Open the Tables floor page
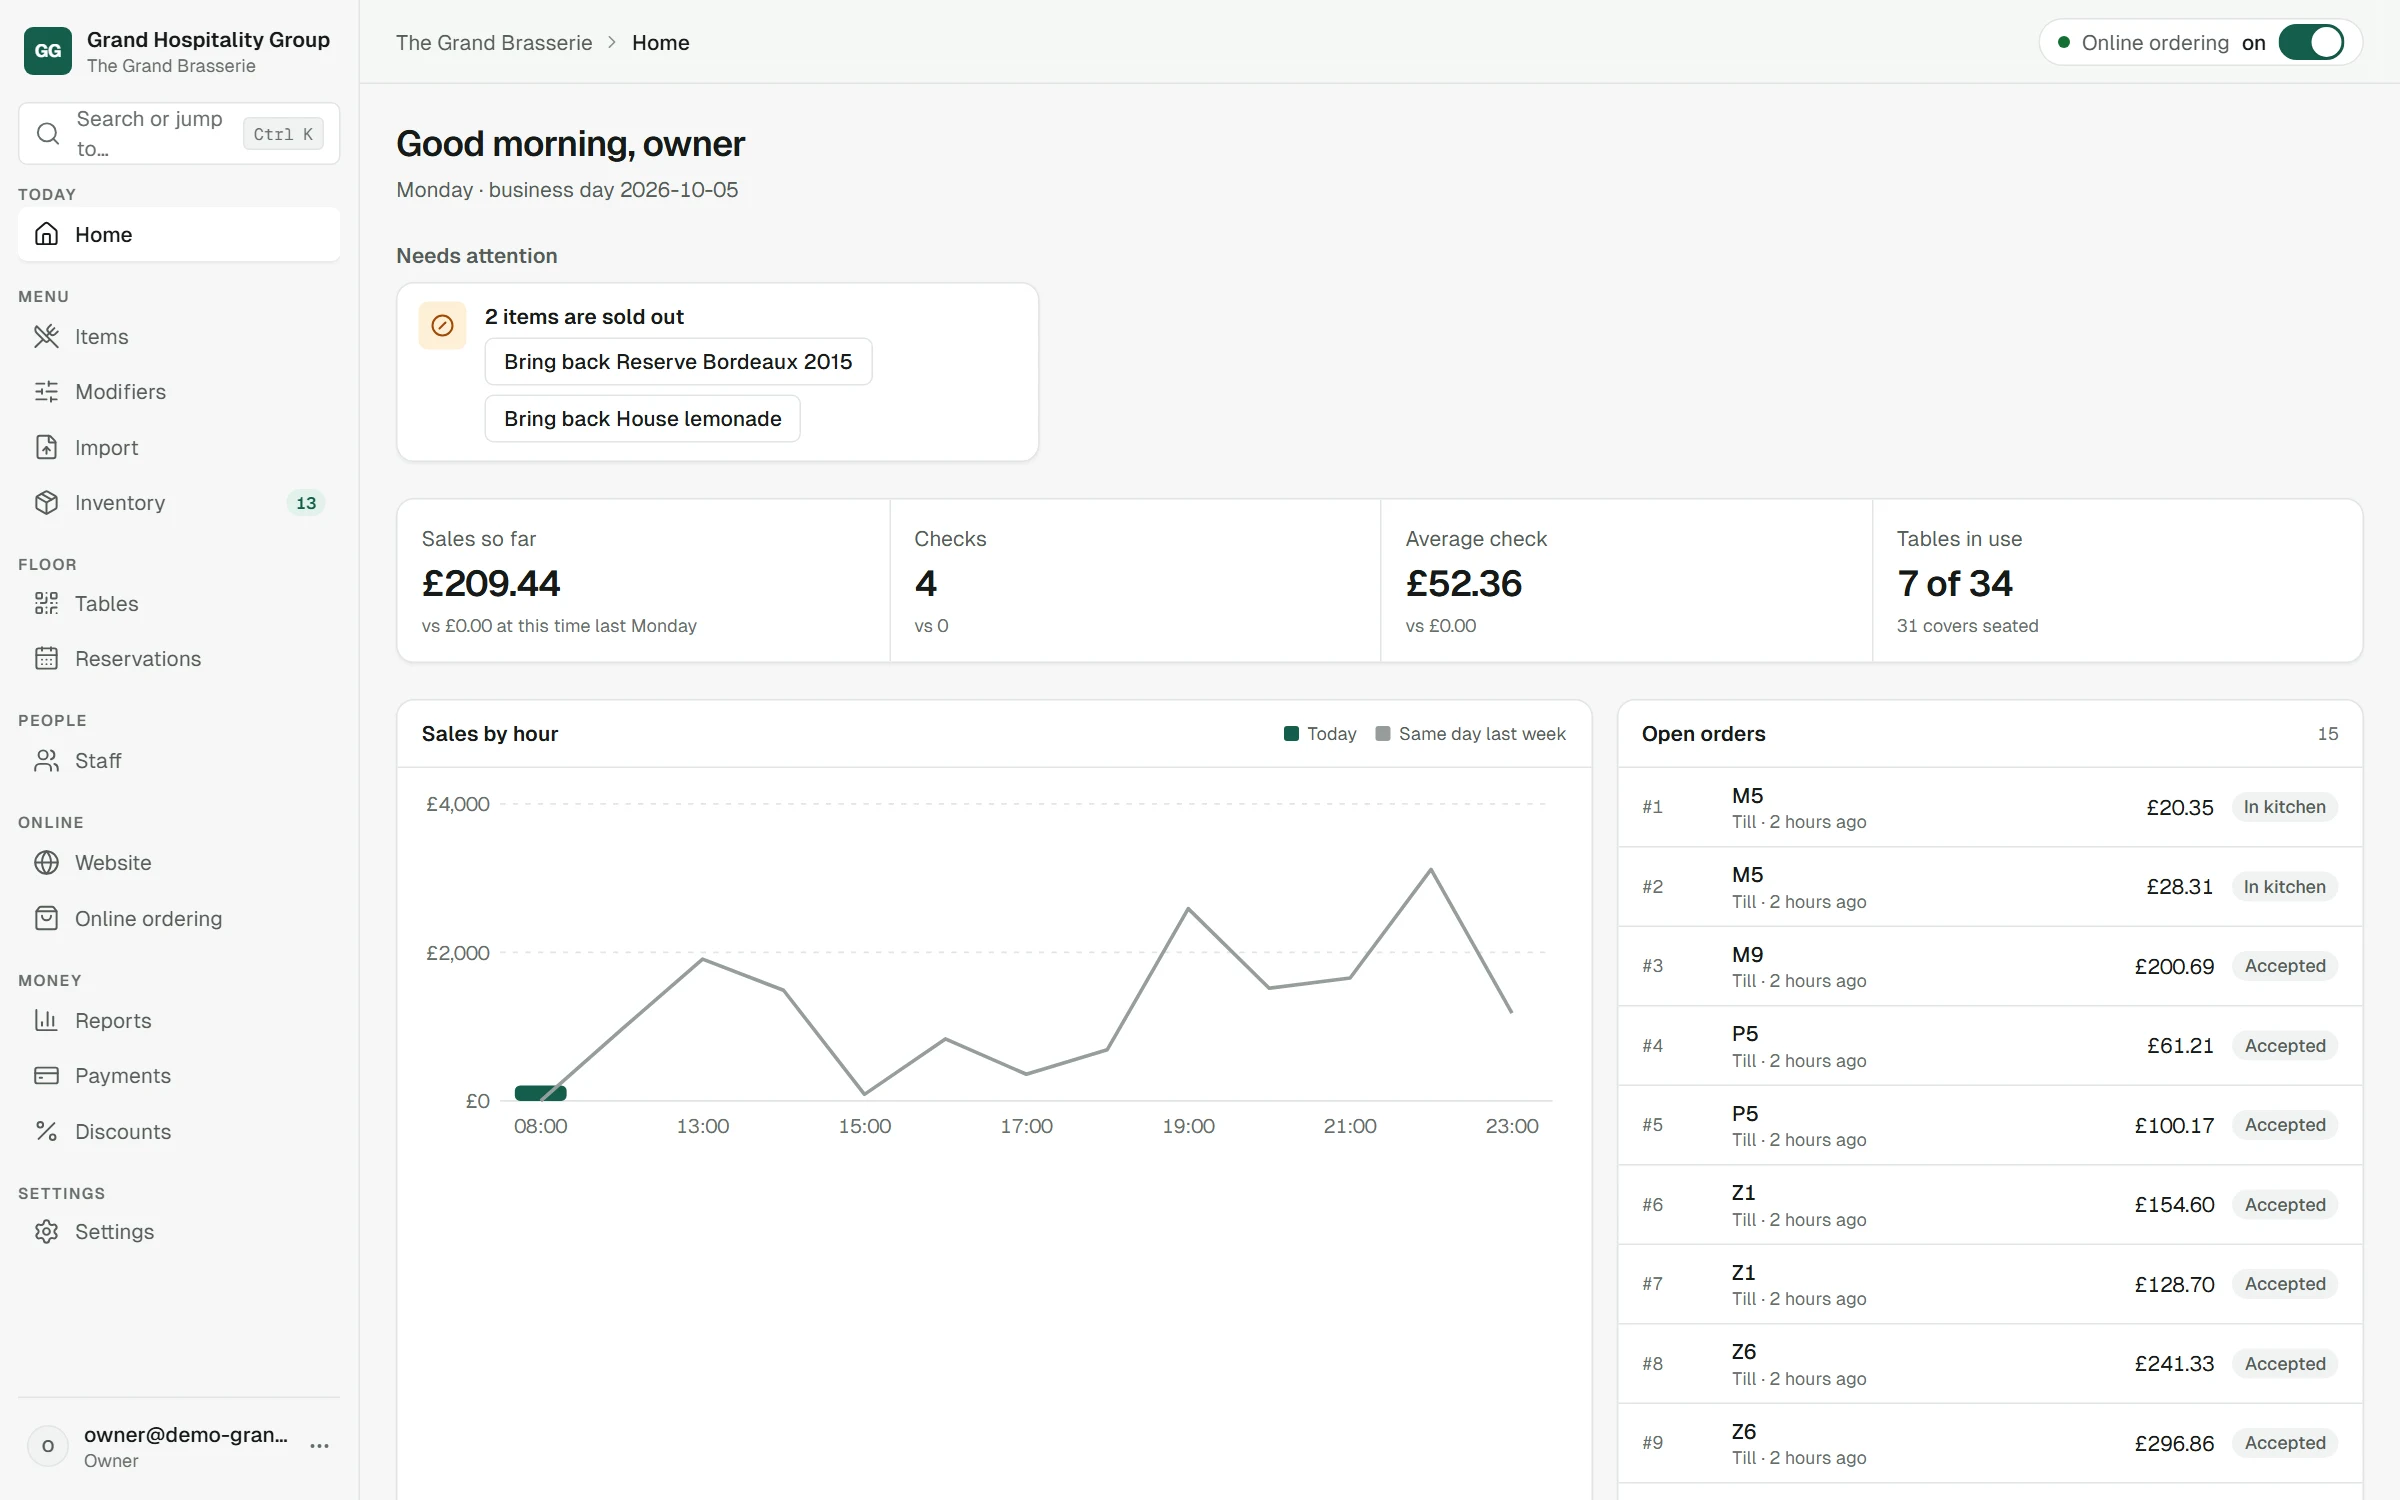 pyautogui.click(x=179, y=603)
